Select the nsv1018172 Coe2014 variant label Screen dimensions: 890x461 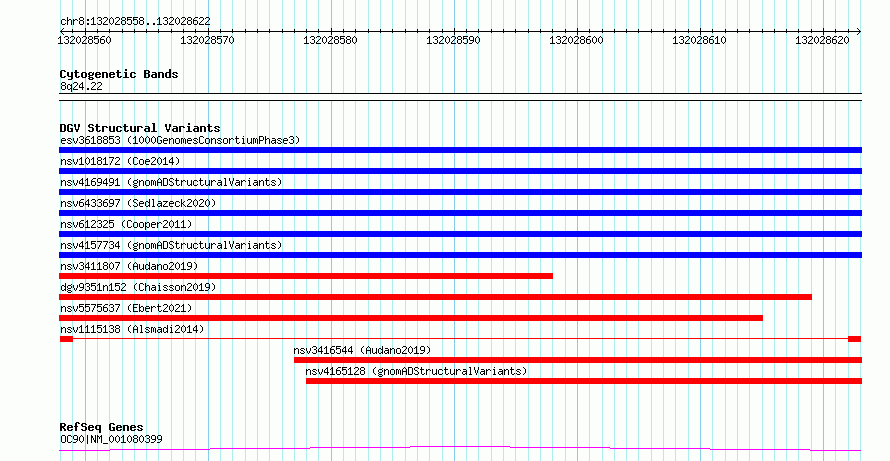(x=120, y=161)
